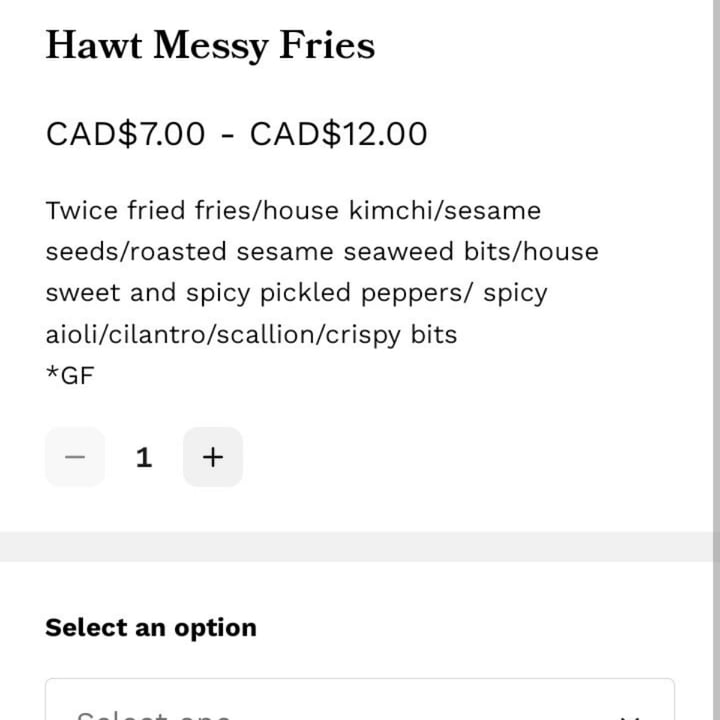Increase quantity with the plus button

(212, 457)
